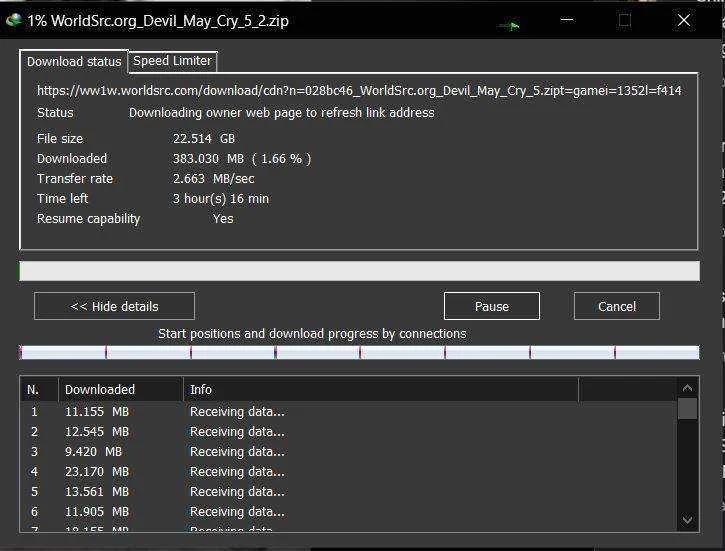The height and width of the screenshot is (551, 725).
Task: Select connection row 5 with 13.561 MB
Action: (349, 491)
